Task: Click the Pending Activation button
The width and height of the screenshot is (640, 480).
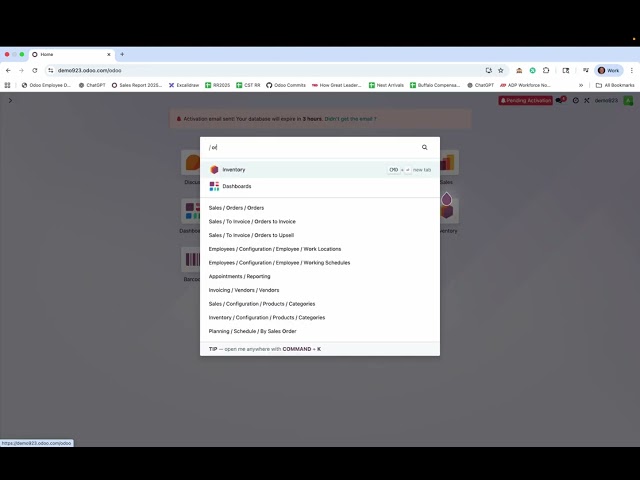Action: click(x=525, y=100)
